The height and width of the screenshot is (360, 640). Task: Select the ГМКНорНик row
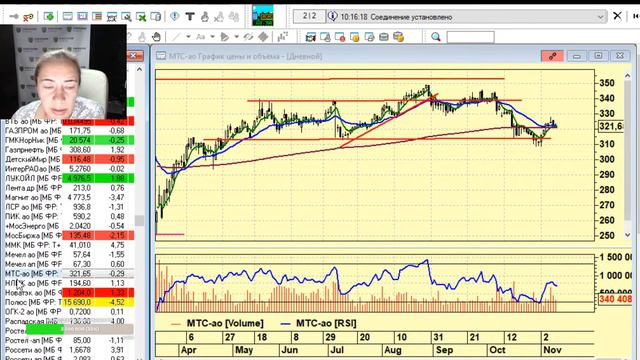(x=69, y=140)
